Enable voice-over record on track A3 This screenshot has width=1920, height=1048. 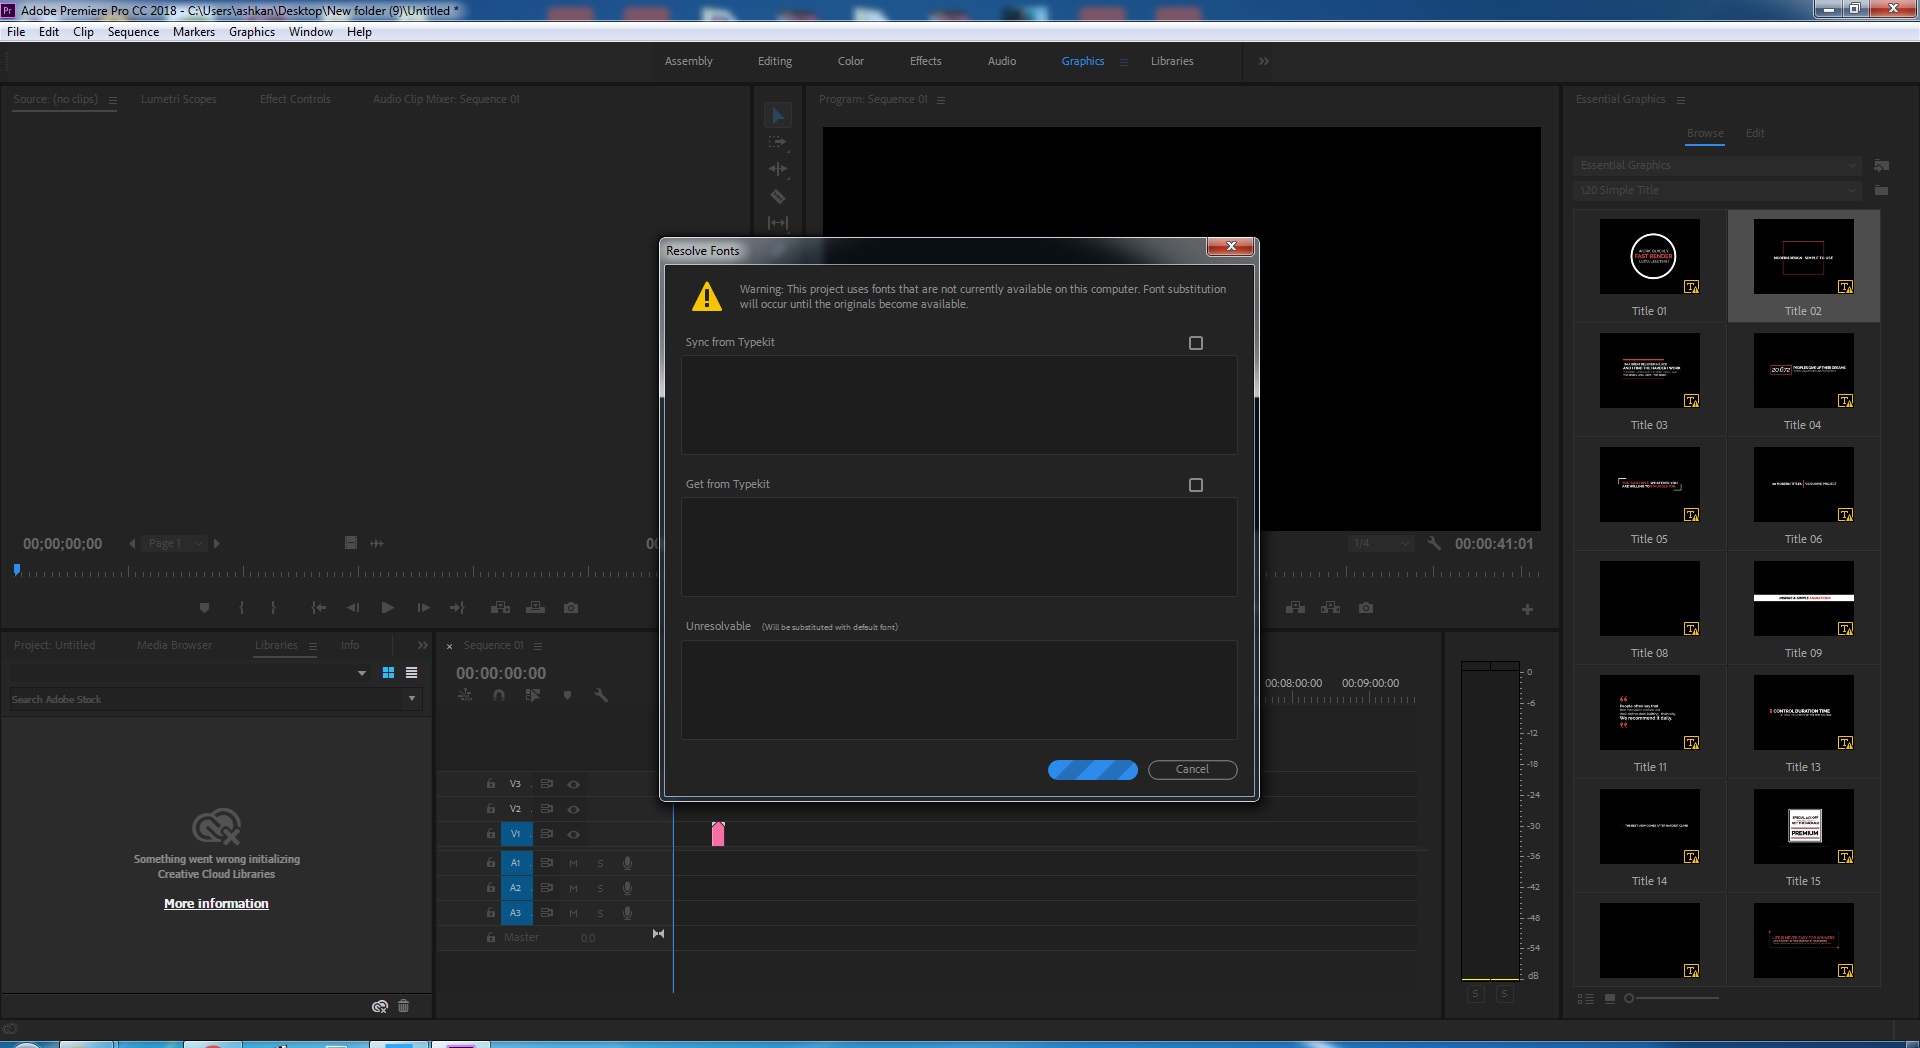(627, 913)
